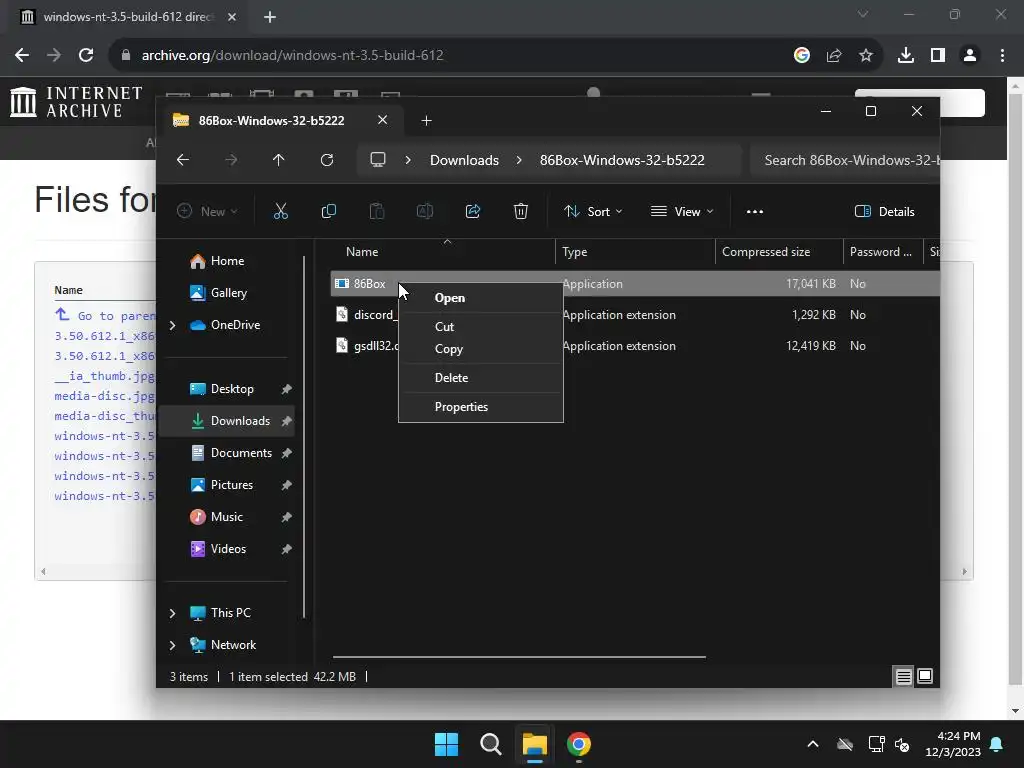
Task: Open the Sort dropdown
Action: [x=594, y=212]
